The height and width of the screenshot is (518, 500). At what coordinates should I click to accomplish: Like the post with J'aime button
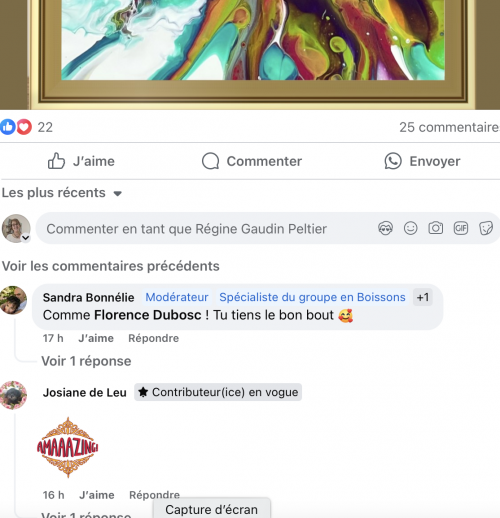tap(81, 161)
